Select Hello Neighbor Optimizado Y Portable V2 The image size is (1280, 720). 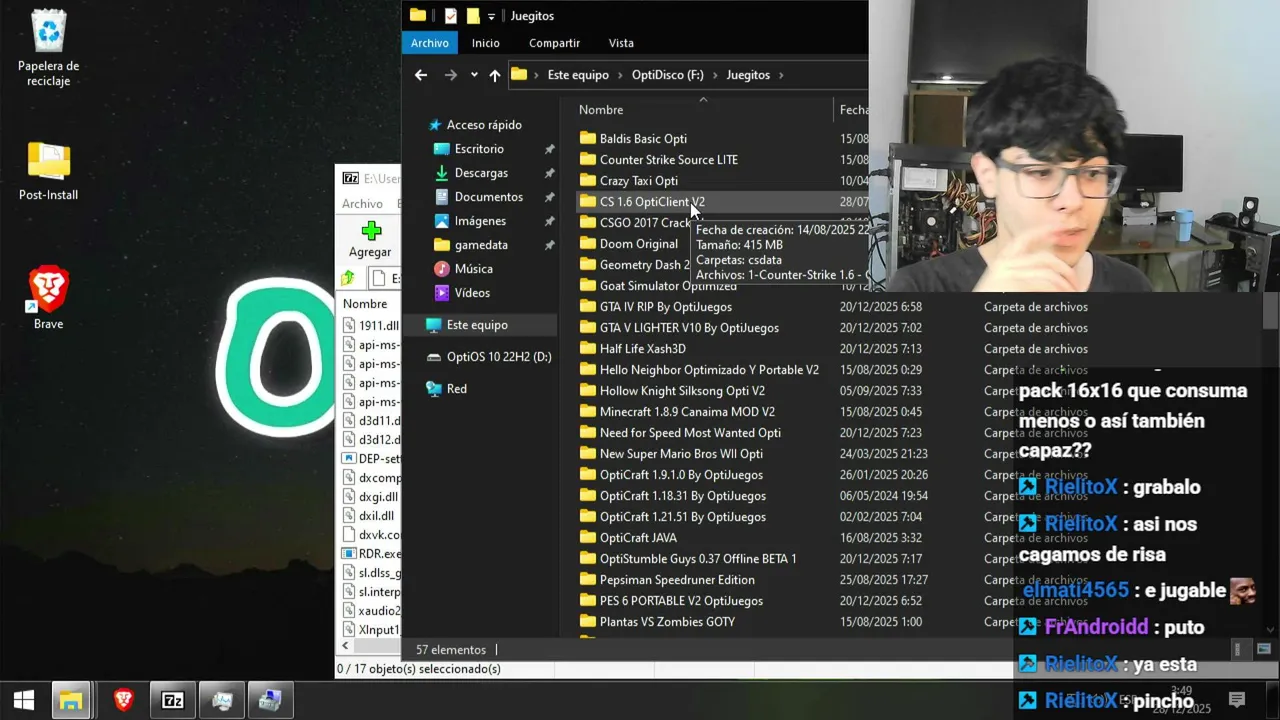pos(709,370)
